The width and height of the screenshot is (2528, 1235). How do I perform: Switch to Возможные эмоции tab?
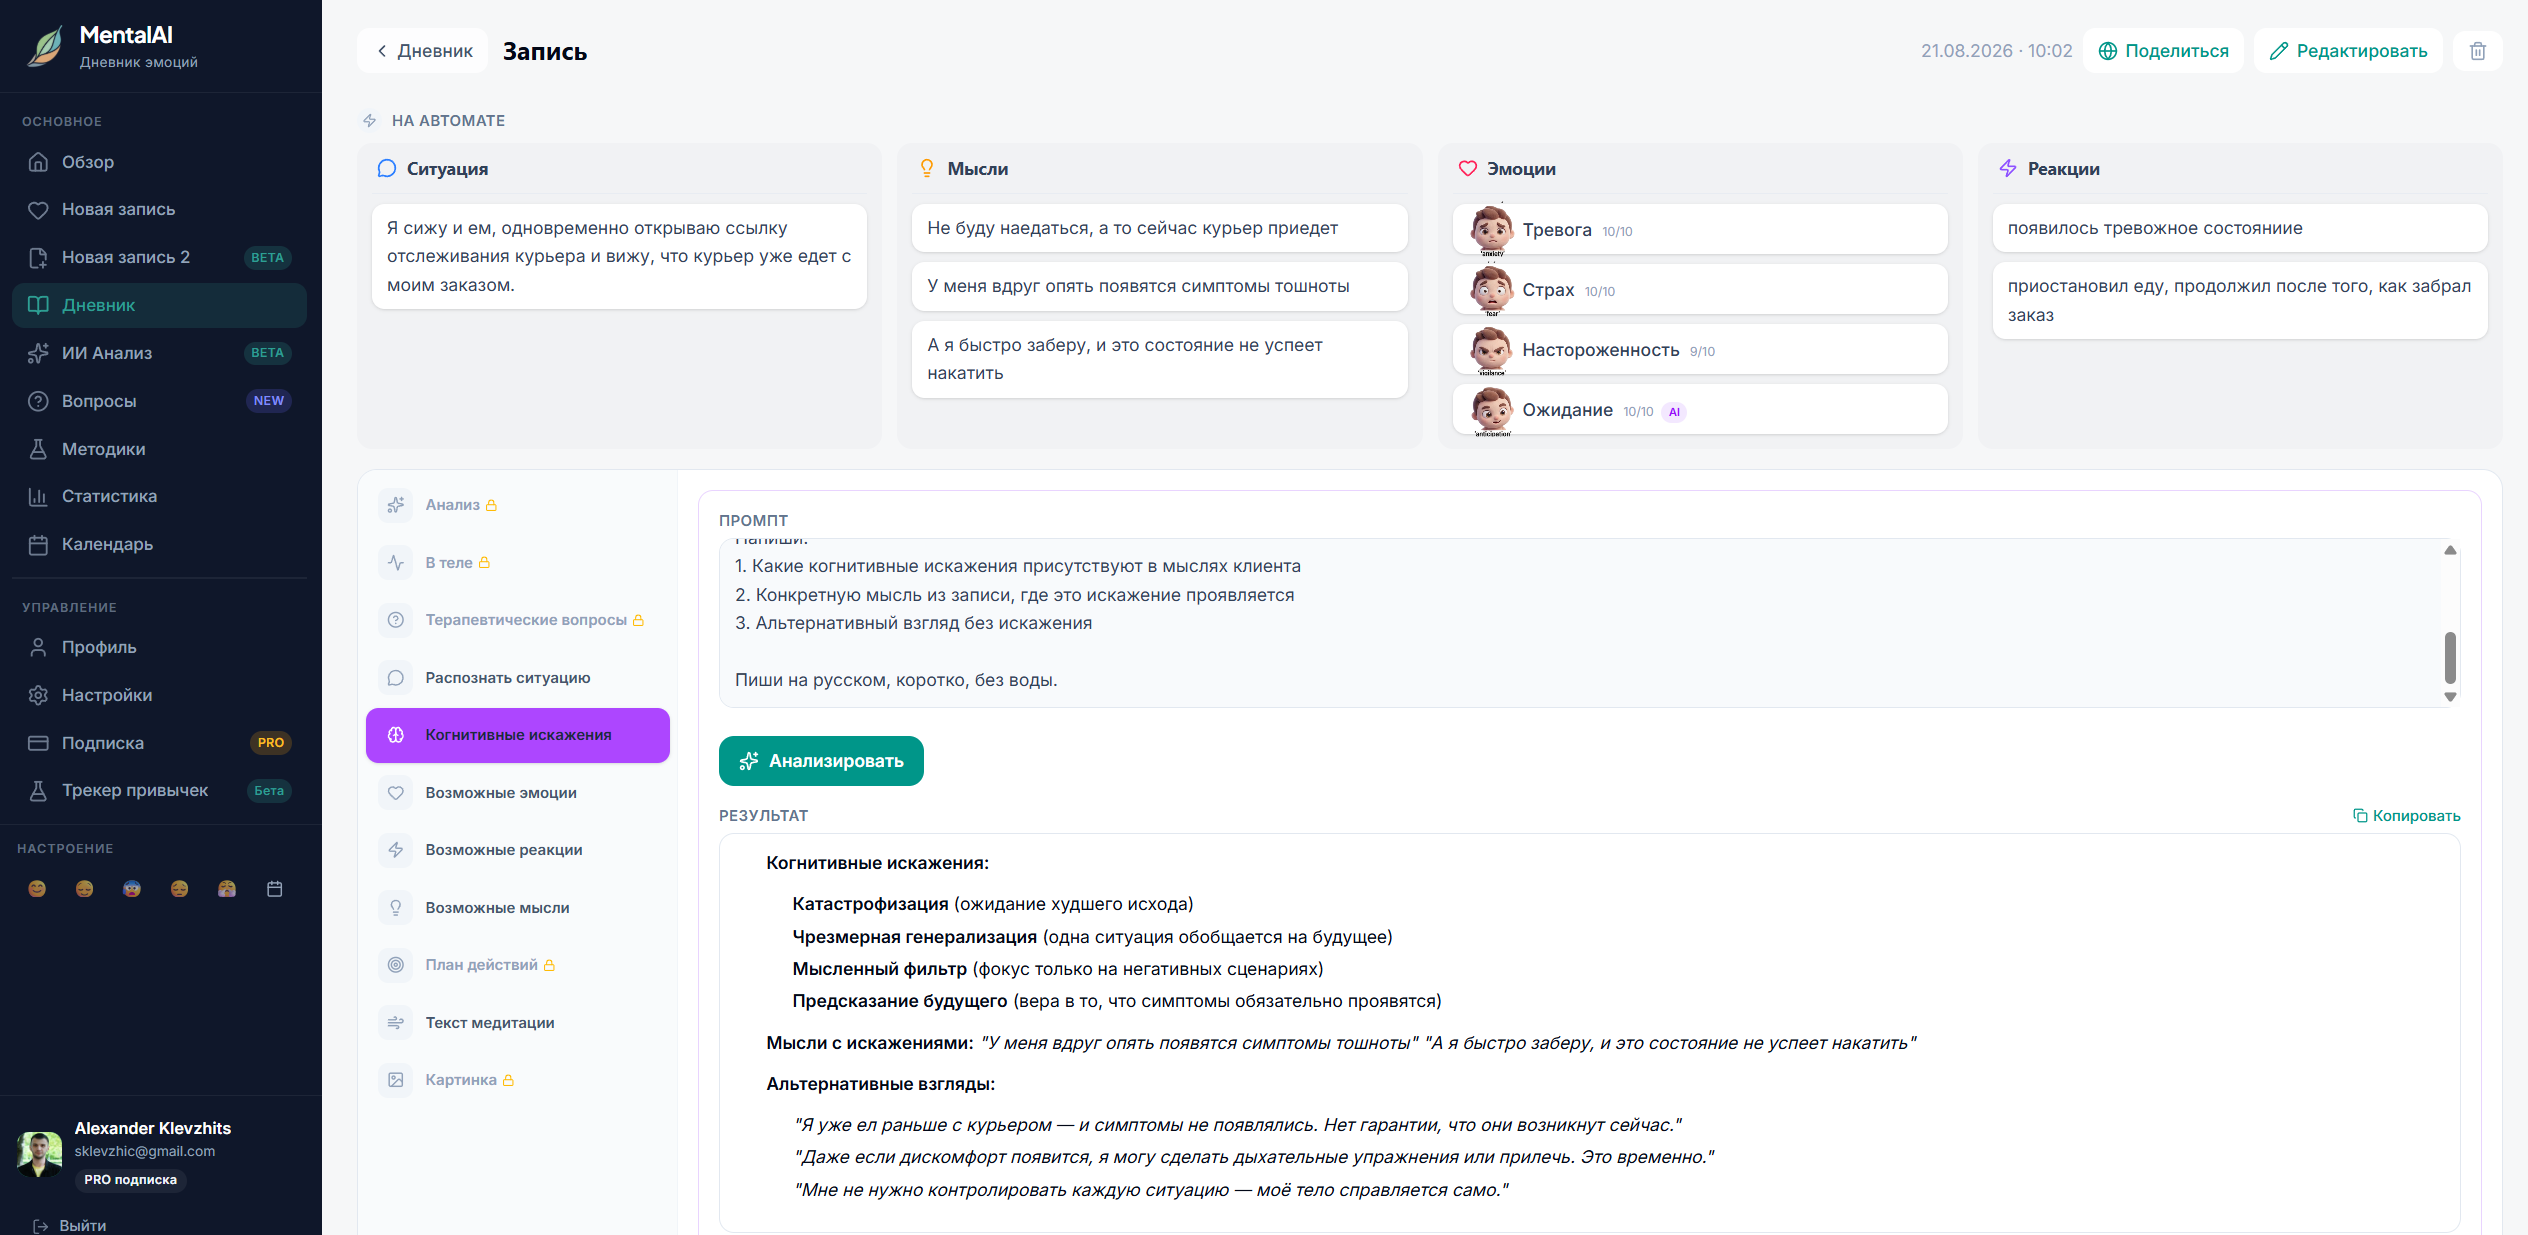518,793
